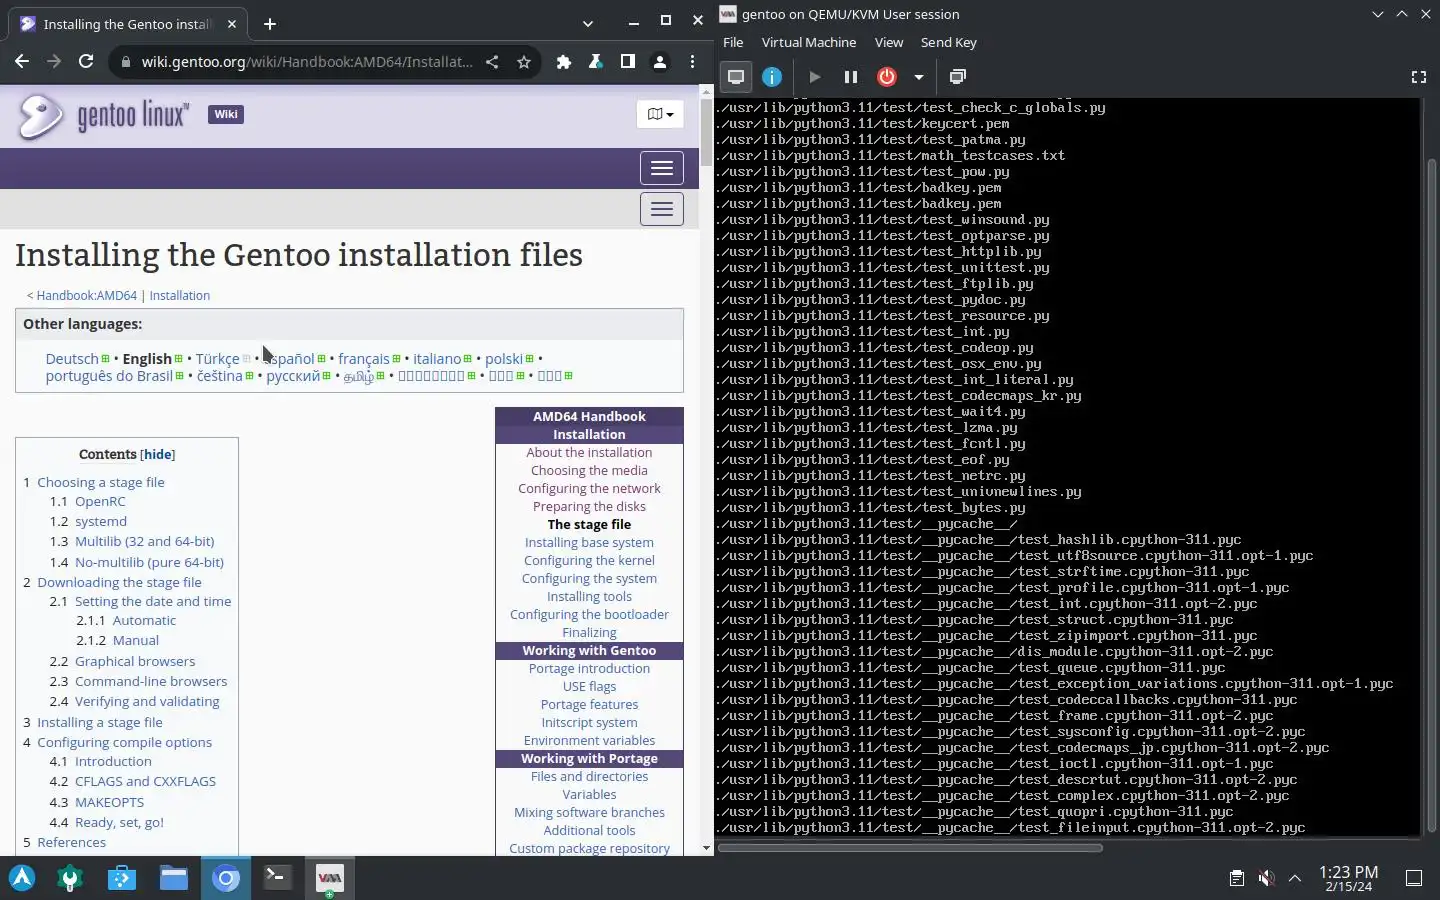Switch to virt-manager in the taskbar
This screenshot has height=900, width=1440.
click(x=329, y=878)
